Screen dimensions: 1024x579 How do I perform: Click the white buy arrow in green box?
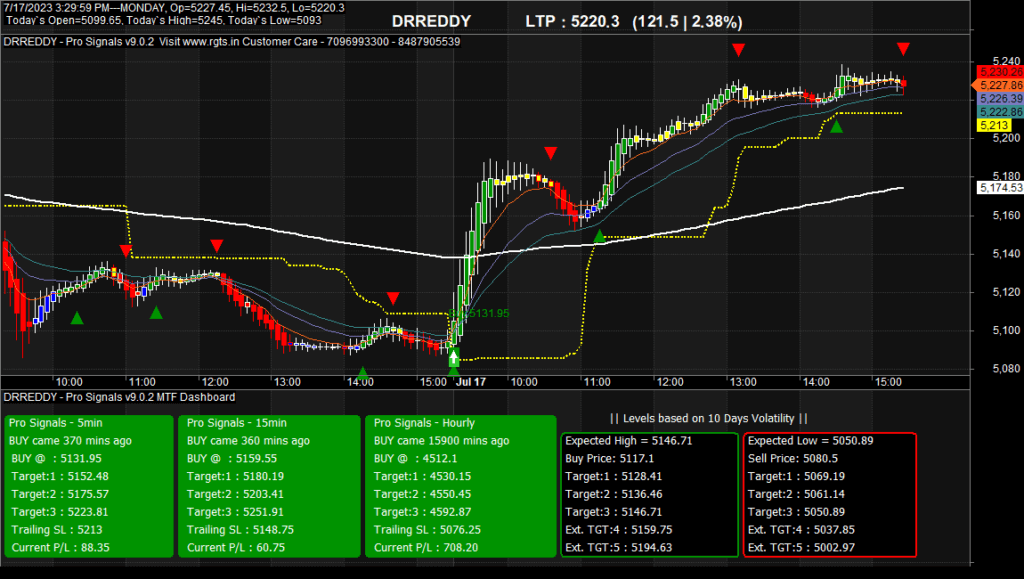[x=454, y=358]
